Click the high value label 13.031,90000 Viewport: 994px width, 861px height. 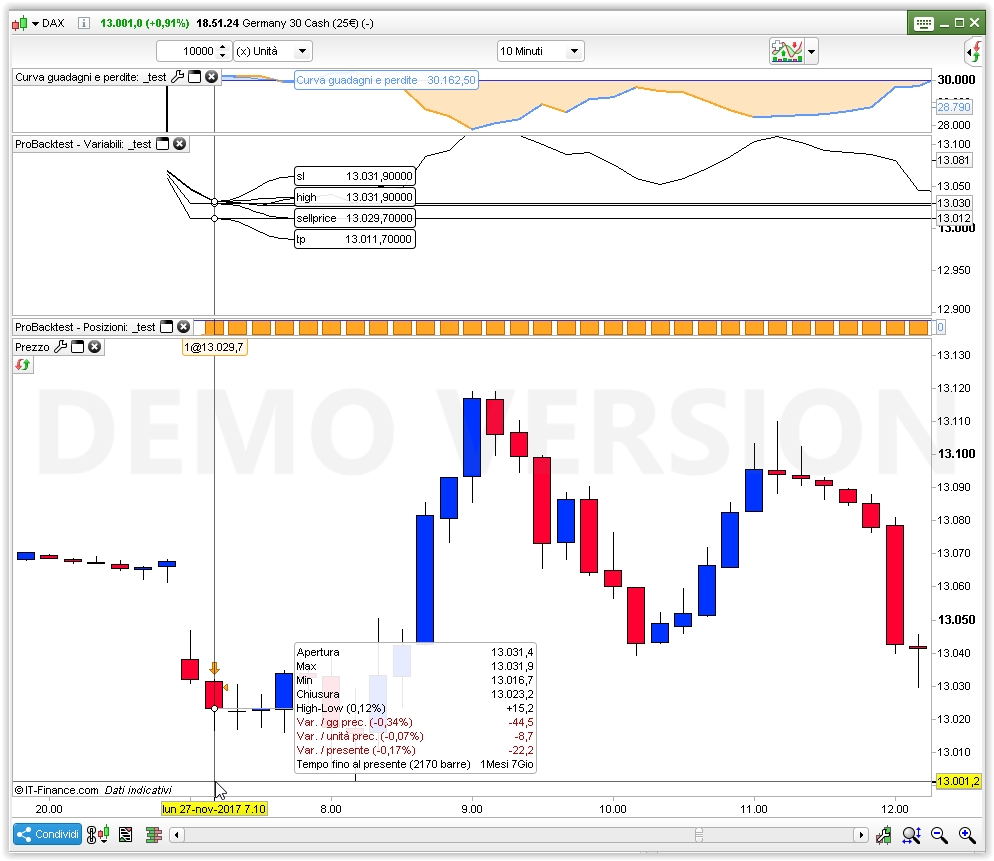(x=355, y=197)
